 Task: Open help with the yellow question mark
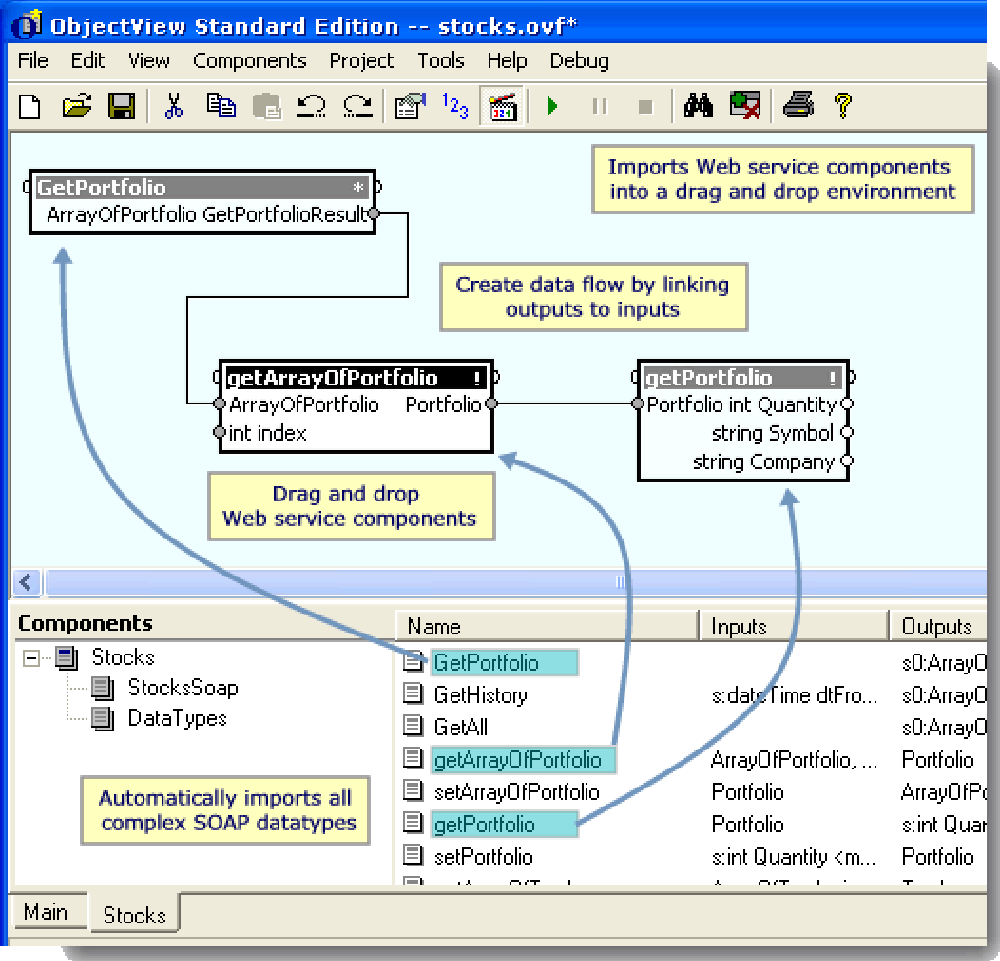pyautogui.click(x=843, y=106)
